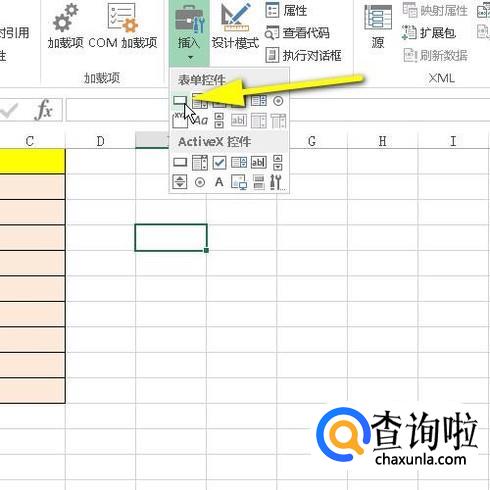Image resolution: width=490 pixels, height=490 pixels.
Task: Open the 属性 properties
Action: pos(286,10)
